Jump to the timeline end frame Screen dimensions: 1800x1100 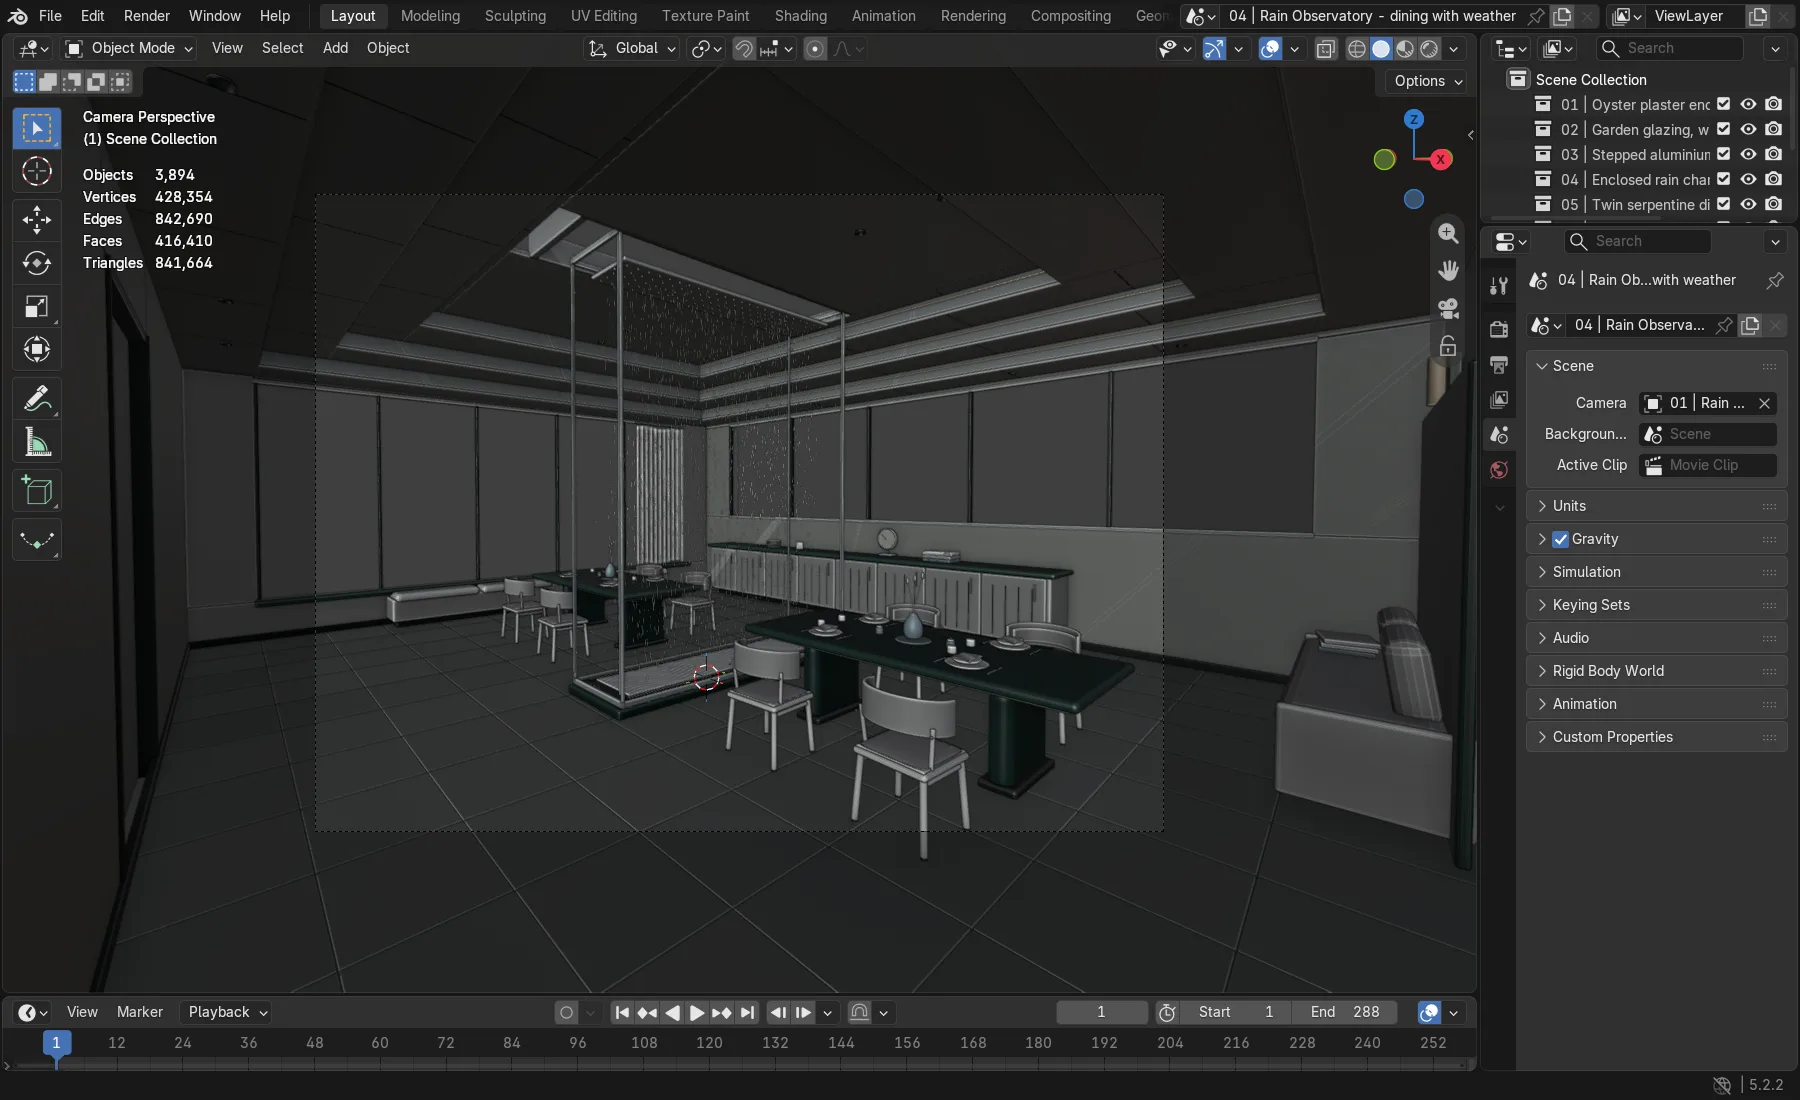(x=747, y=1012)
